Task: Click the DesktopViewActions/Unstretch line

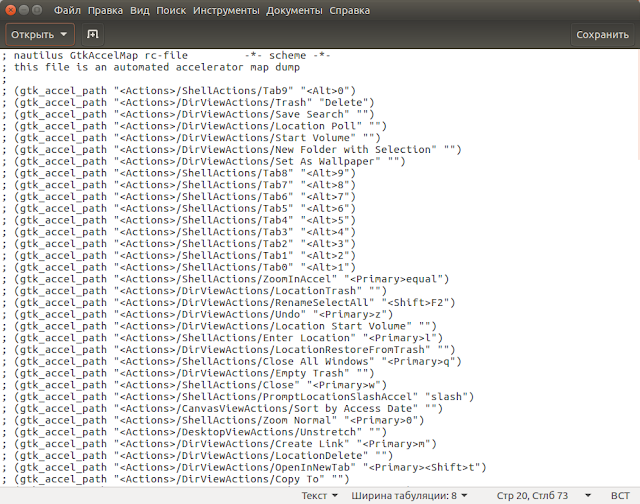Action: click(x=194, y=432)
